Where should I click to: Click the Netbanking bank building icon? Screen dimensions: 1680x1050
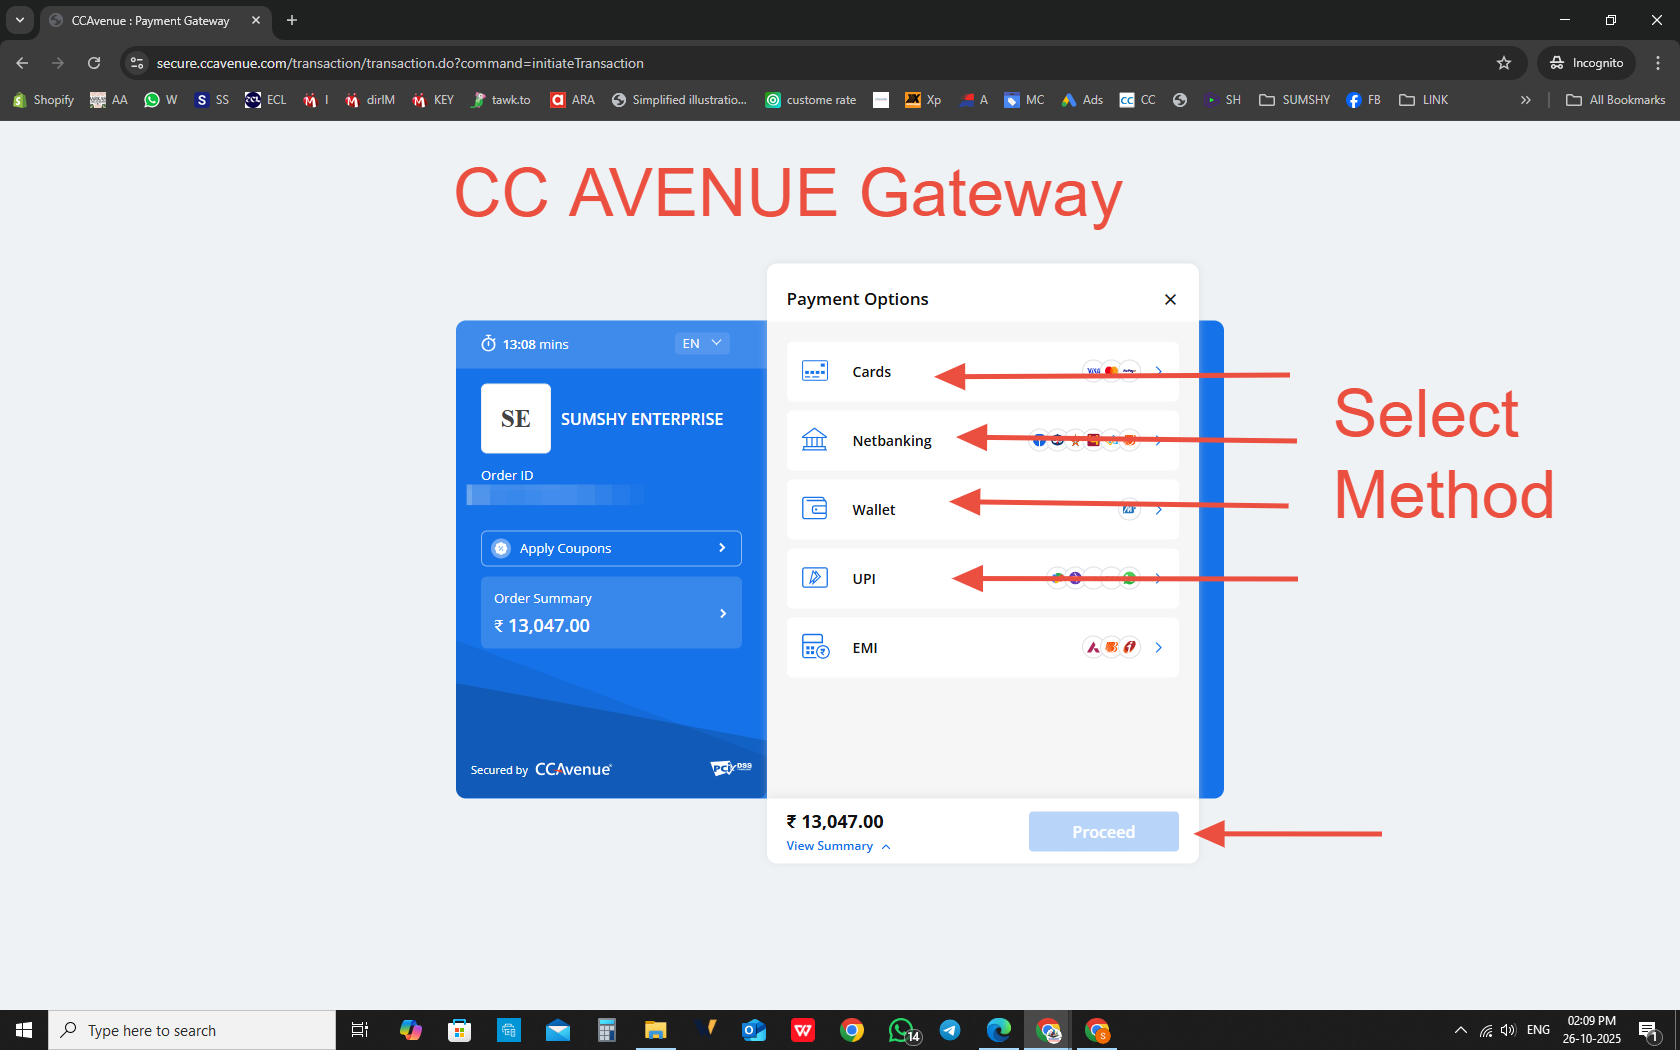(815, 440)
